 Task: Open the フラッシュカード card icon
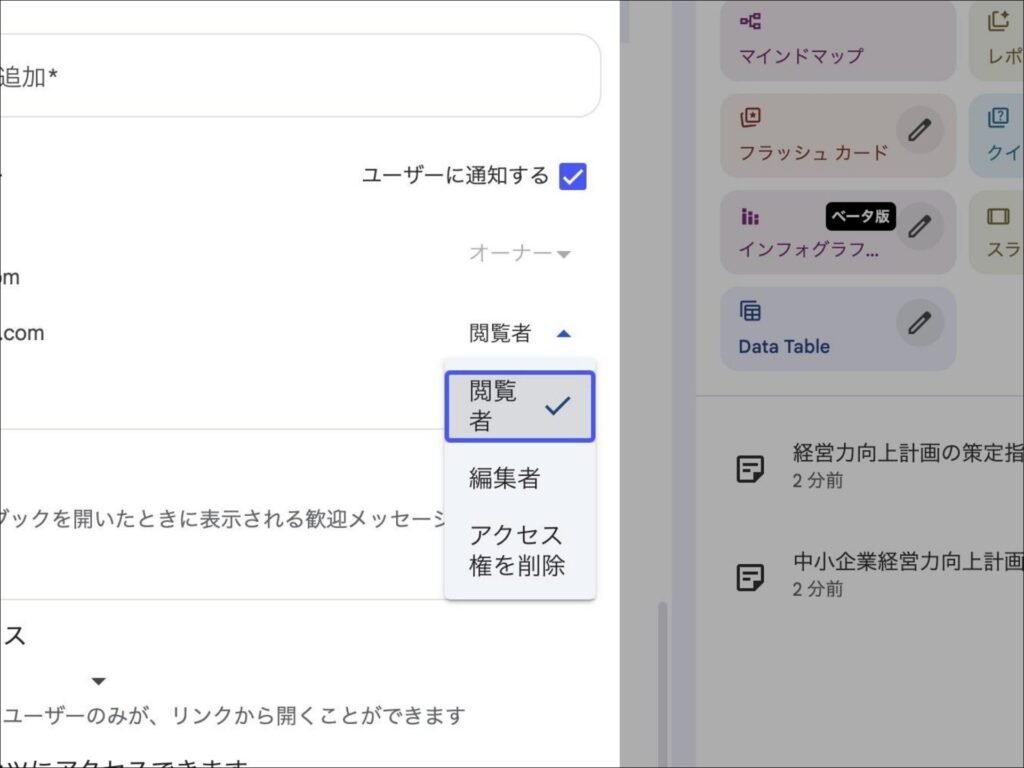click(751, 117)
